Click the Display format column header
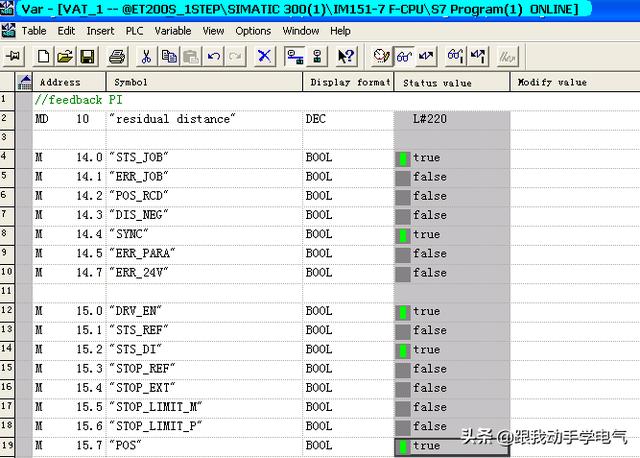Image resolution: width=640 pixels, height=458 pixels. click(349, 82)
